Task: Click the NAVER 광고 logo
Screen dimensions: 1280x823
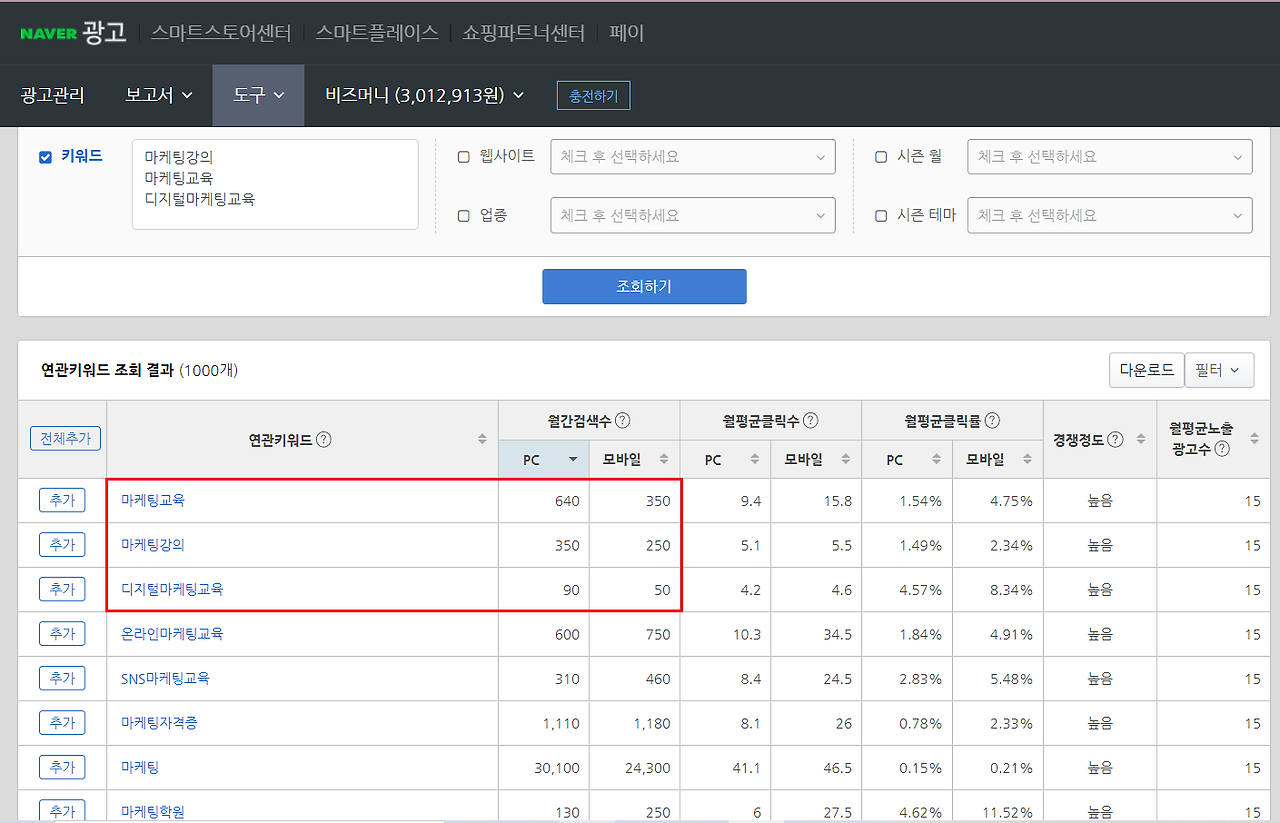Action: [73, 32]
